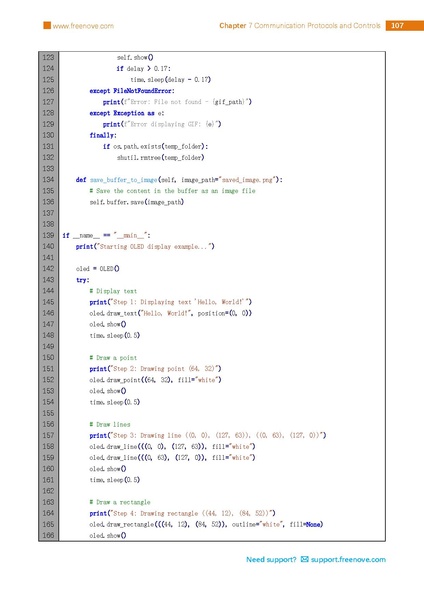This screenshot has width=424, height=600.
Task: Click the '# Draw lines' comment
Action: (x=109, y=424)
